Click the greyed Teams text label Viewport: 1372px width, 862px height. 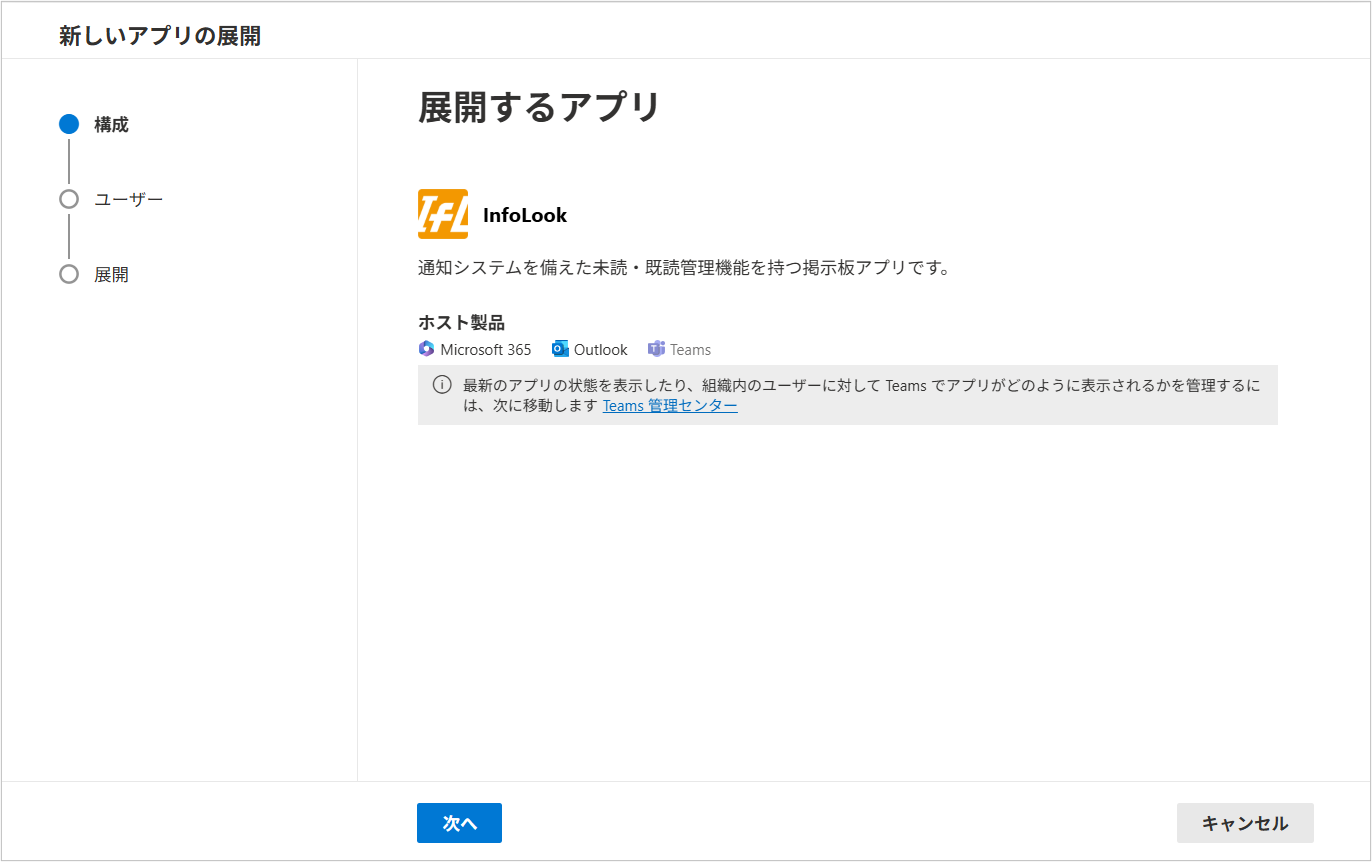[x=690, y=350]
